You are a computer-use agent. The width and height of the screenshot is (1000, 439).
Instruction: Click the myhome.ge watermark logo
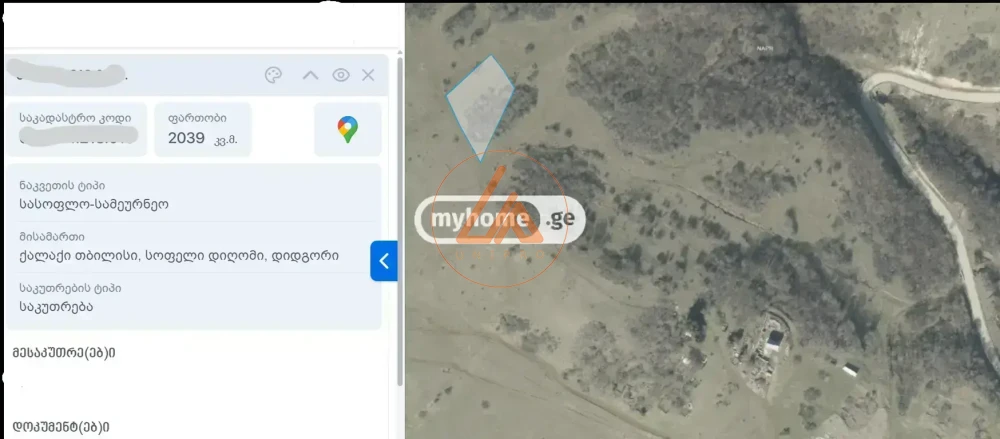[499, 219]
